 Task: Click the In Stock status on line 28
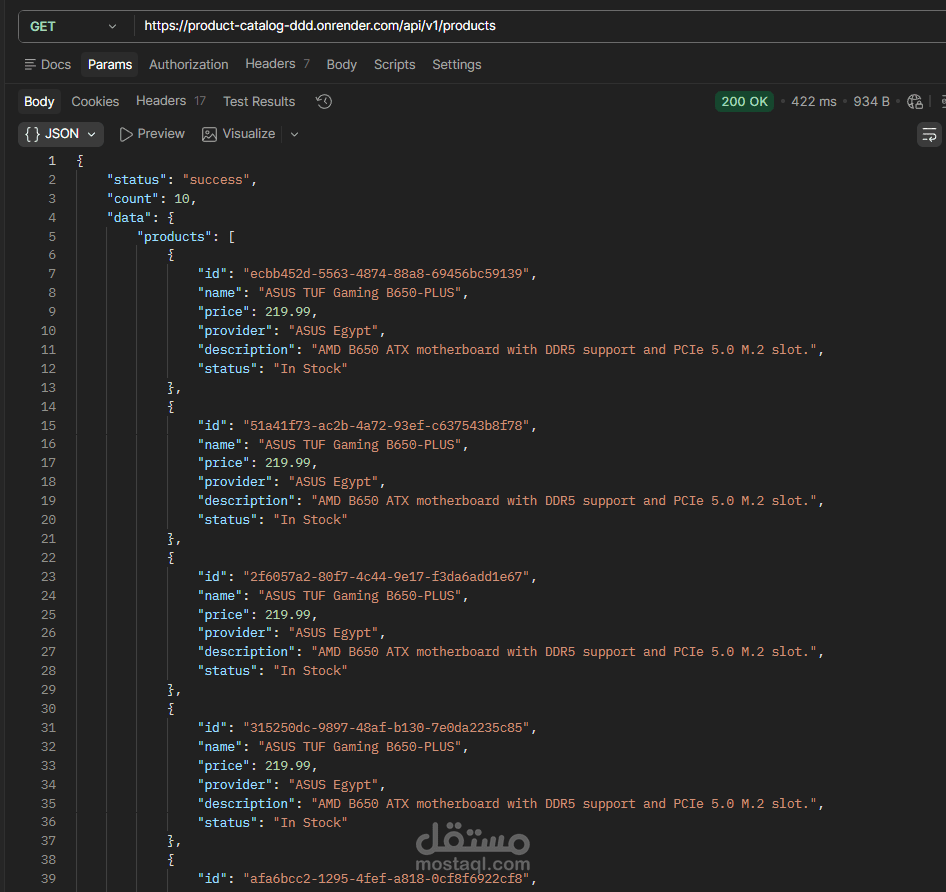click(x=311, y=671)
